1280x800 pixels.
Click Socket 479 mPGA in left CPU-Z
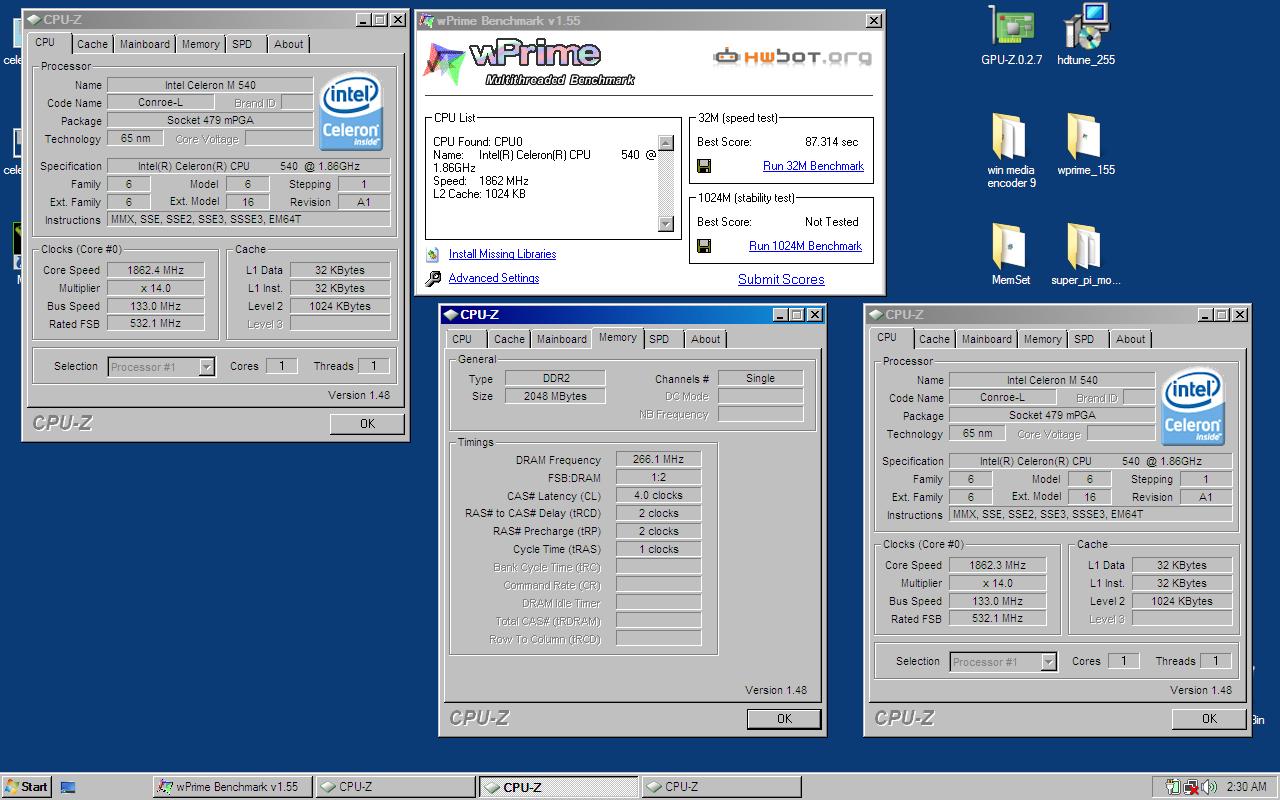tap(210, 121)
